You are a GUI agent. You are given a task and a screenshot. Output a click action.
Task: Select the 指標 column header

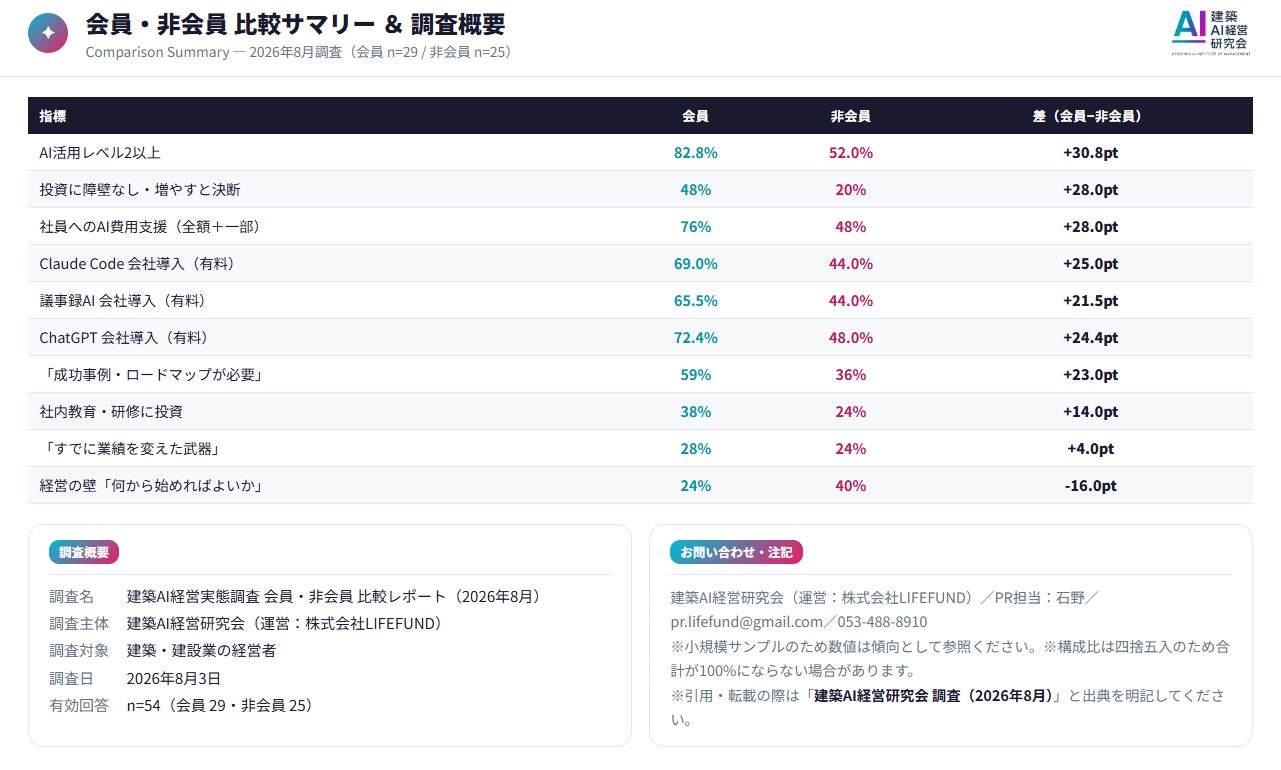click(53, 116)
